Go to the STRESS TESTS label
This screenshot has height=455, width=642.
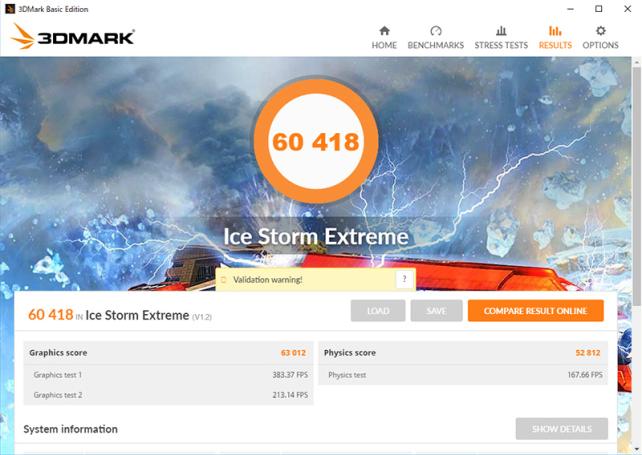point(501,45)
